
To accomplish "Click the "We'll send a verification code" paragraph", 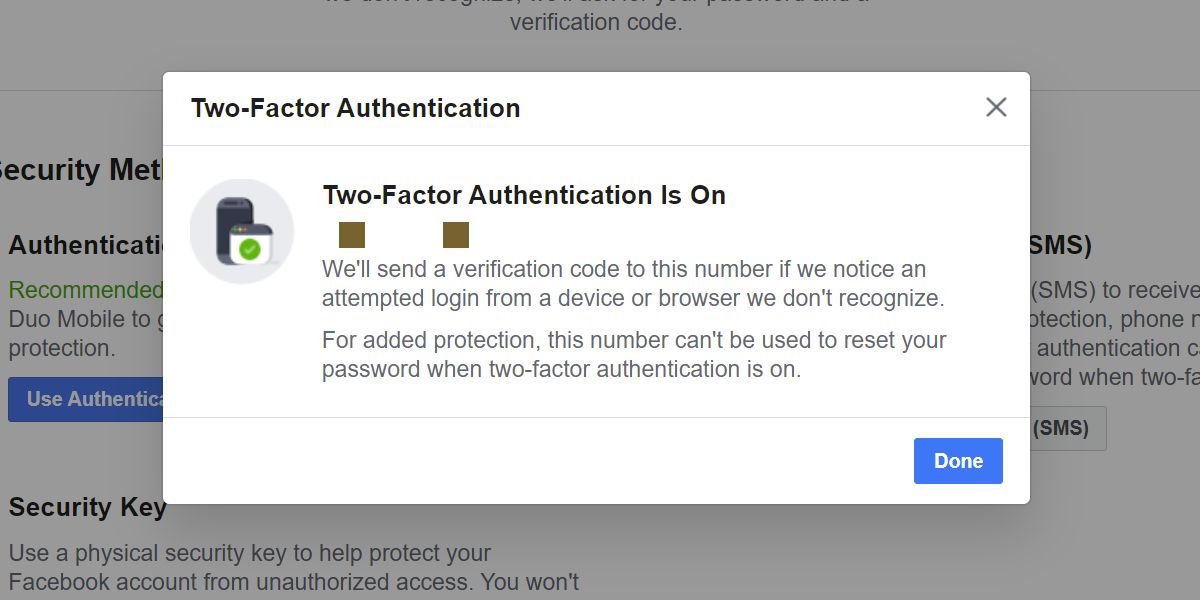I will pyautogui.click(x=632, y=284).
